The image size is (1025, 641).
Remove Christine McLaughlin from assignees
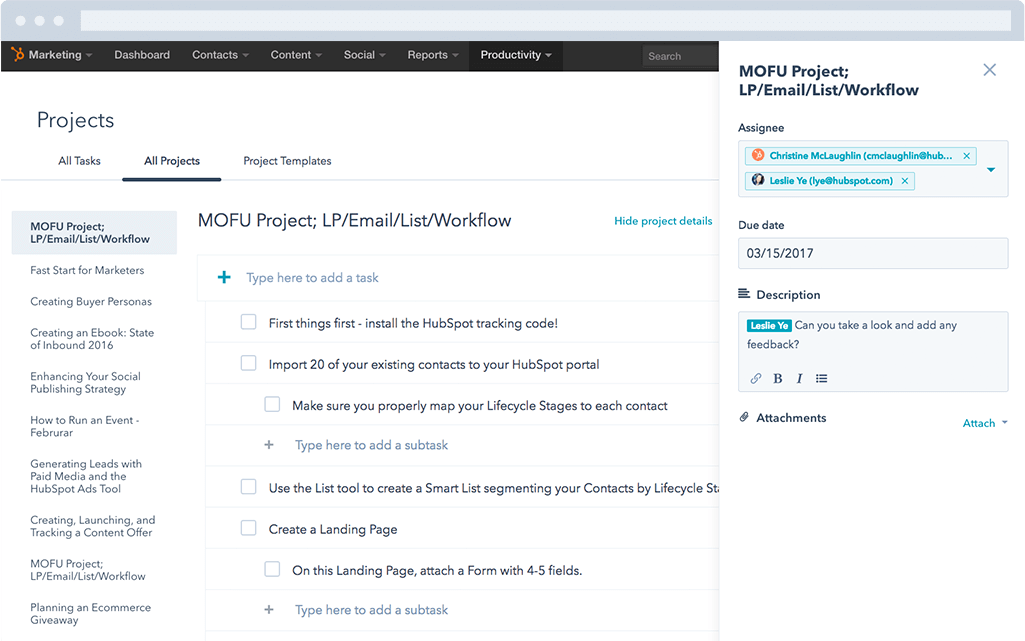pyautogui.click(x=966, y=156)
